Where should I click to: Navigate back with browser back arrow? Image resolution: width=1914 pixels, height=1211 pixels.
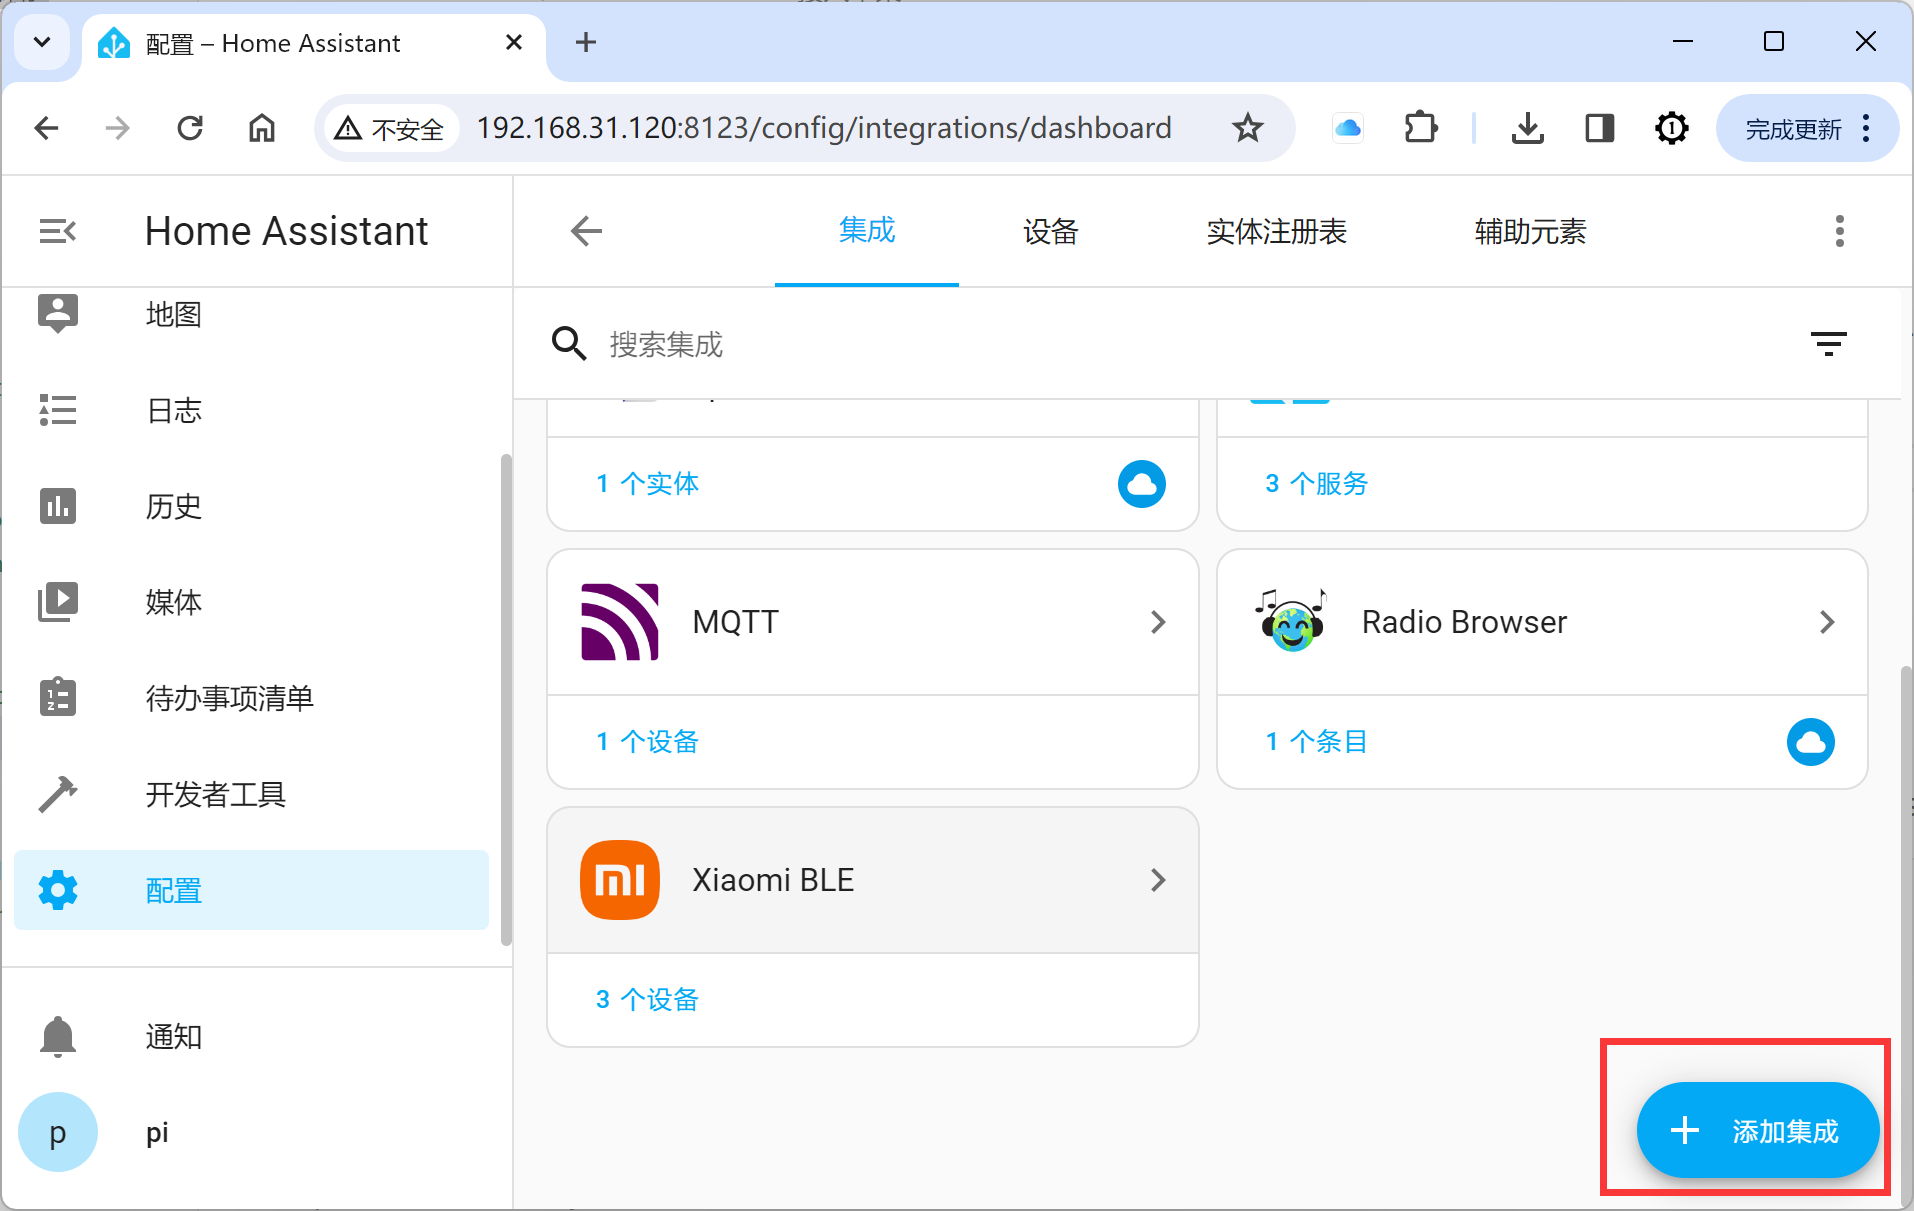(46, 128)
